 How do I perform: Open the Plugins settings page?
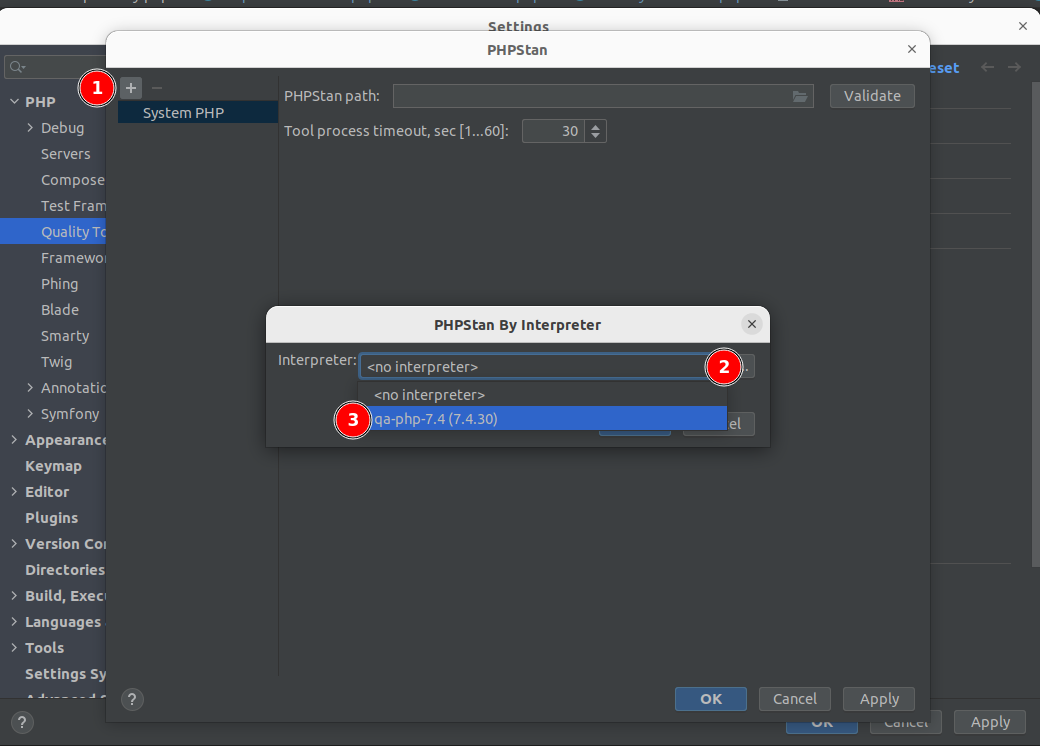pos(52,517)
